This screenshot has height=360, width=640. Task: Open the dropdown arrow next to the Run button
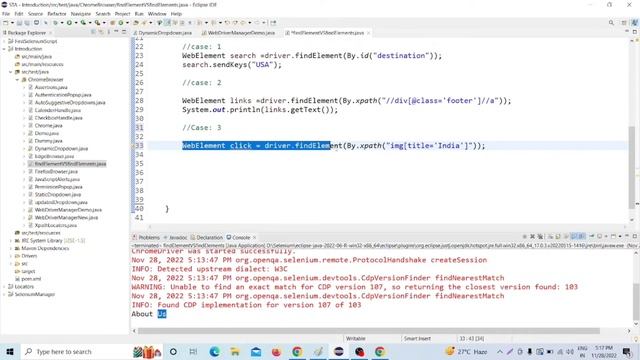76,23
